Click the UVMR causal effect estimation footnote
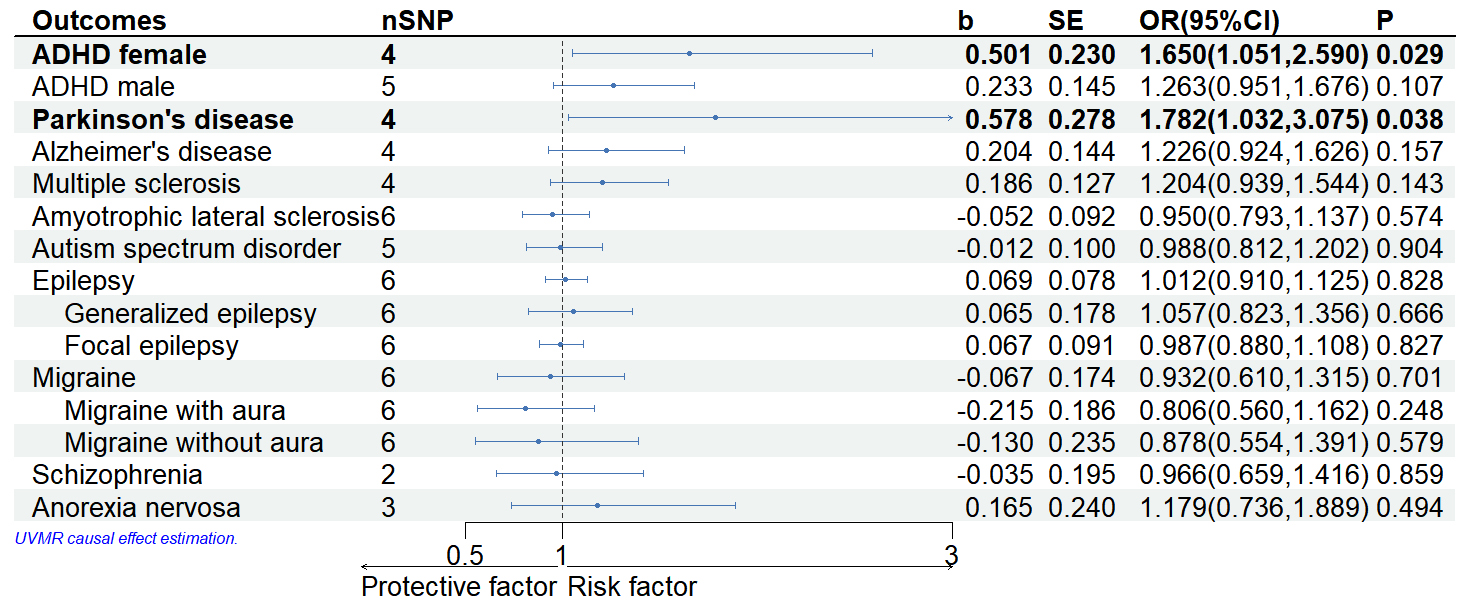Image resolution: width=1464 pixels, height=607 pixels. coord(126,538)
